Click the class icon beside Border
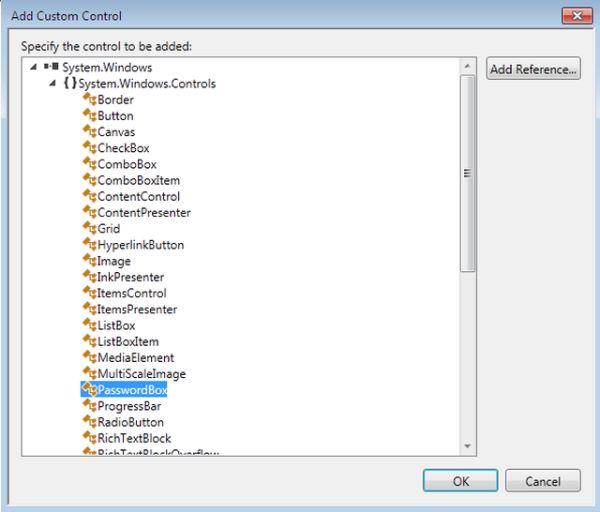Viewport: 600px width, 512px height. [90, 99]
